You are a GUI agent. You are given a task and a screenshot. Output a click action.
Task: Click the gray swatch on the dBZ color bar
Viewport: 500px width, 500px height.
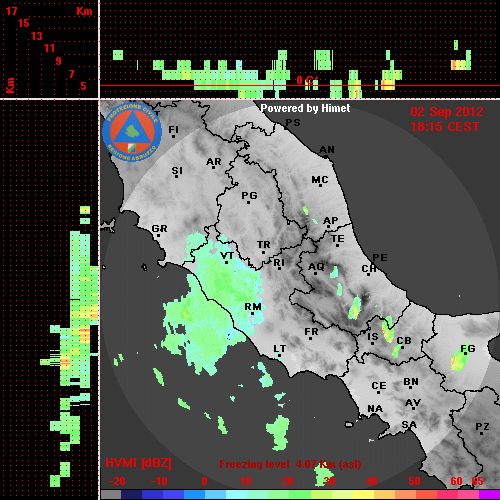click(111, 495)
